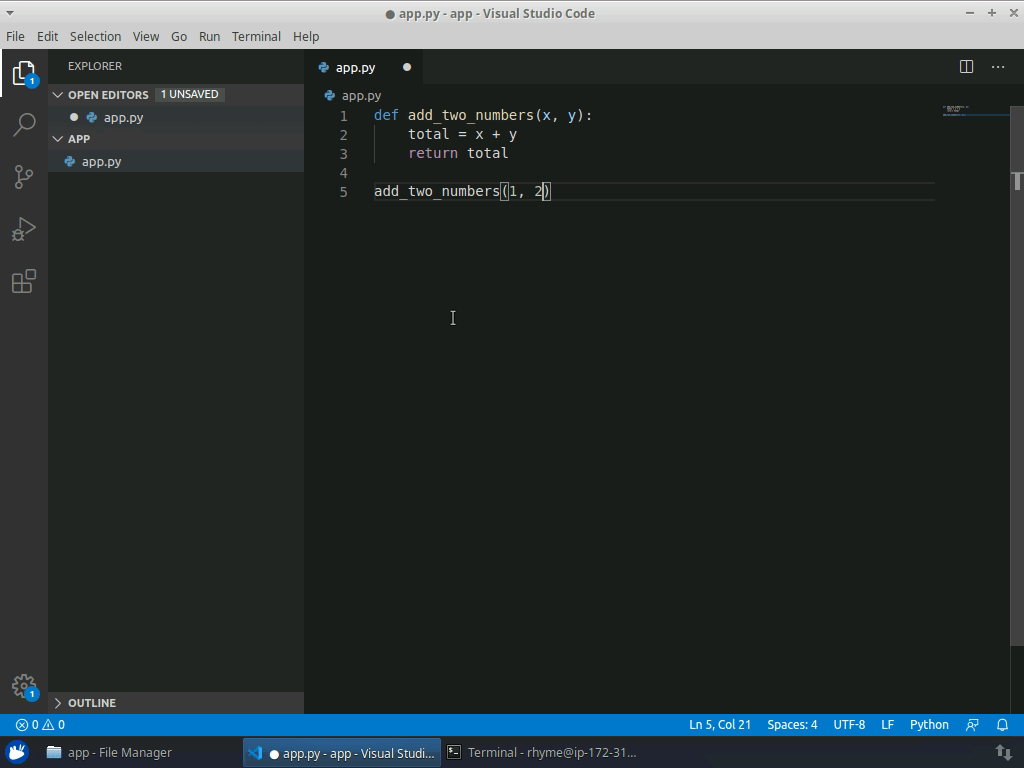Open Spaces: 4 indentation selector
The image size is (1024, 768).
(792, 724)
